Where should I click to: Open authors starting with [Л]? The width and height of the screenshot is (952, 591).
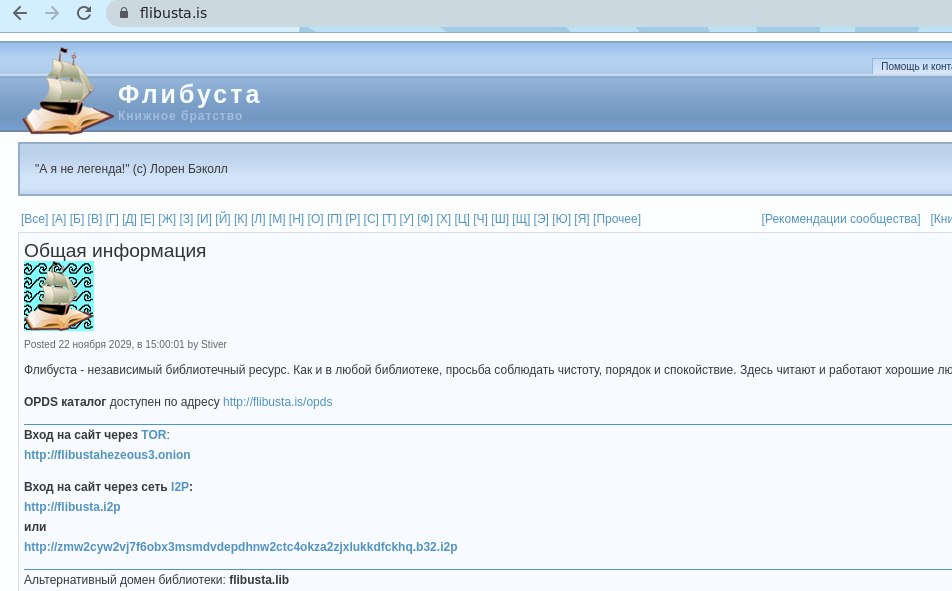click(x=258, y=219)
